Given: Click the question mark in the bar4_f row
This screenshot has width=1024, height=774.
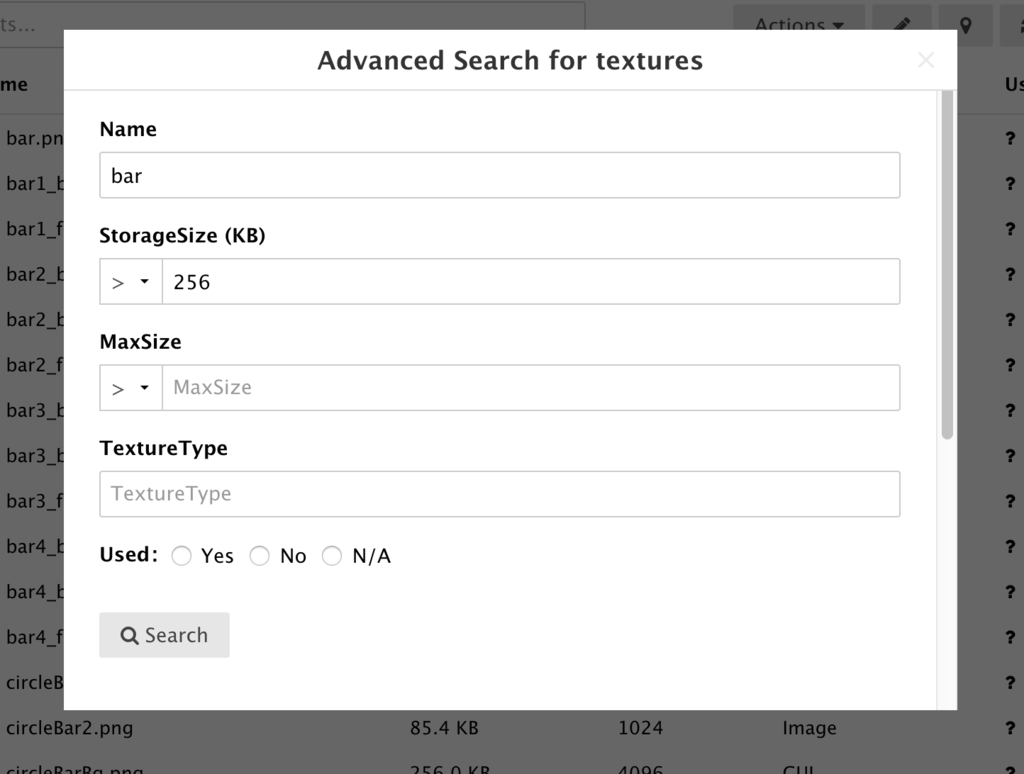Looking at the screenshot, I should click(1010, 637).
